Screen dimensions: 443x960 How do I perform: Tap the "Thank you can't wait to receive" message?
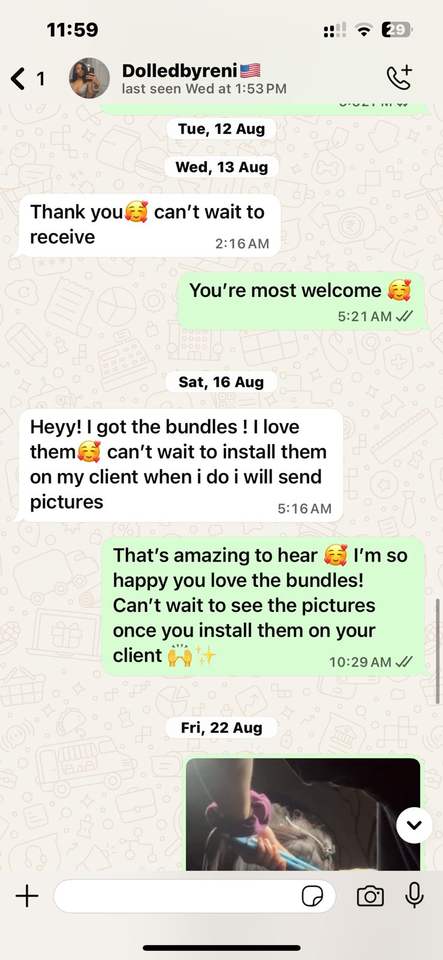[149, 225]
